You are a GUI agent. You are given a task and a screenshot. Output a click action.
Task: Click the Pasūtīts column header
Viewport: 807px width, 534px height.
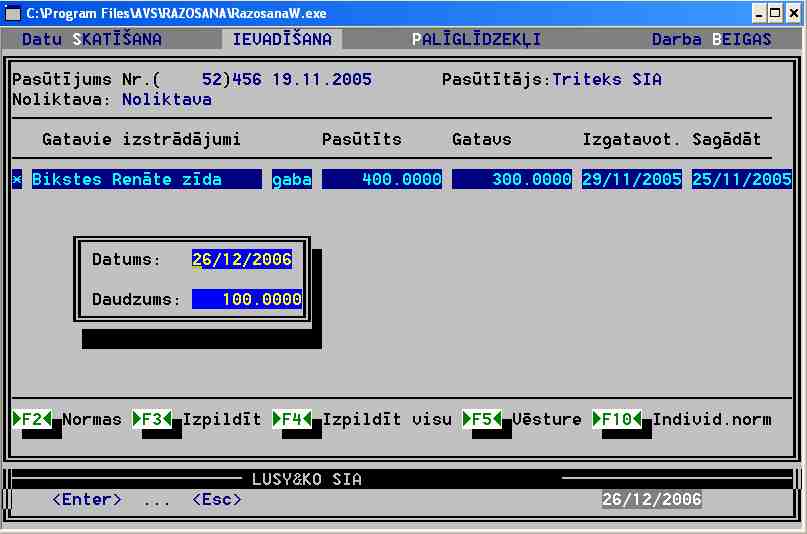pyautogui.click(x=362, y=139)
